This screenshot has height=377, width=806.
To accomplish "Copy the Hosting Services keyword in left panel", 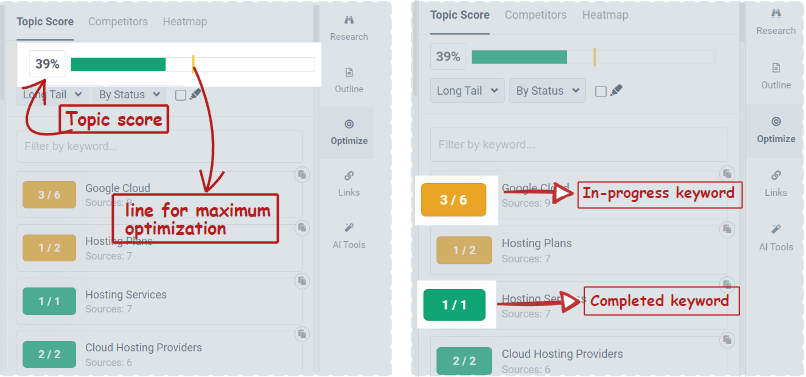I will [x=302, y=281].
